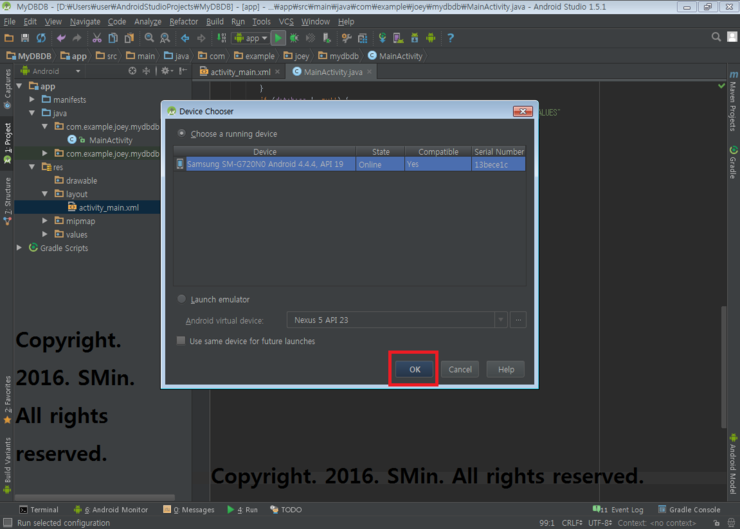
Task: Click the blue Help question mark icon
Action: [x=450, y=38]
